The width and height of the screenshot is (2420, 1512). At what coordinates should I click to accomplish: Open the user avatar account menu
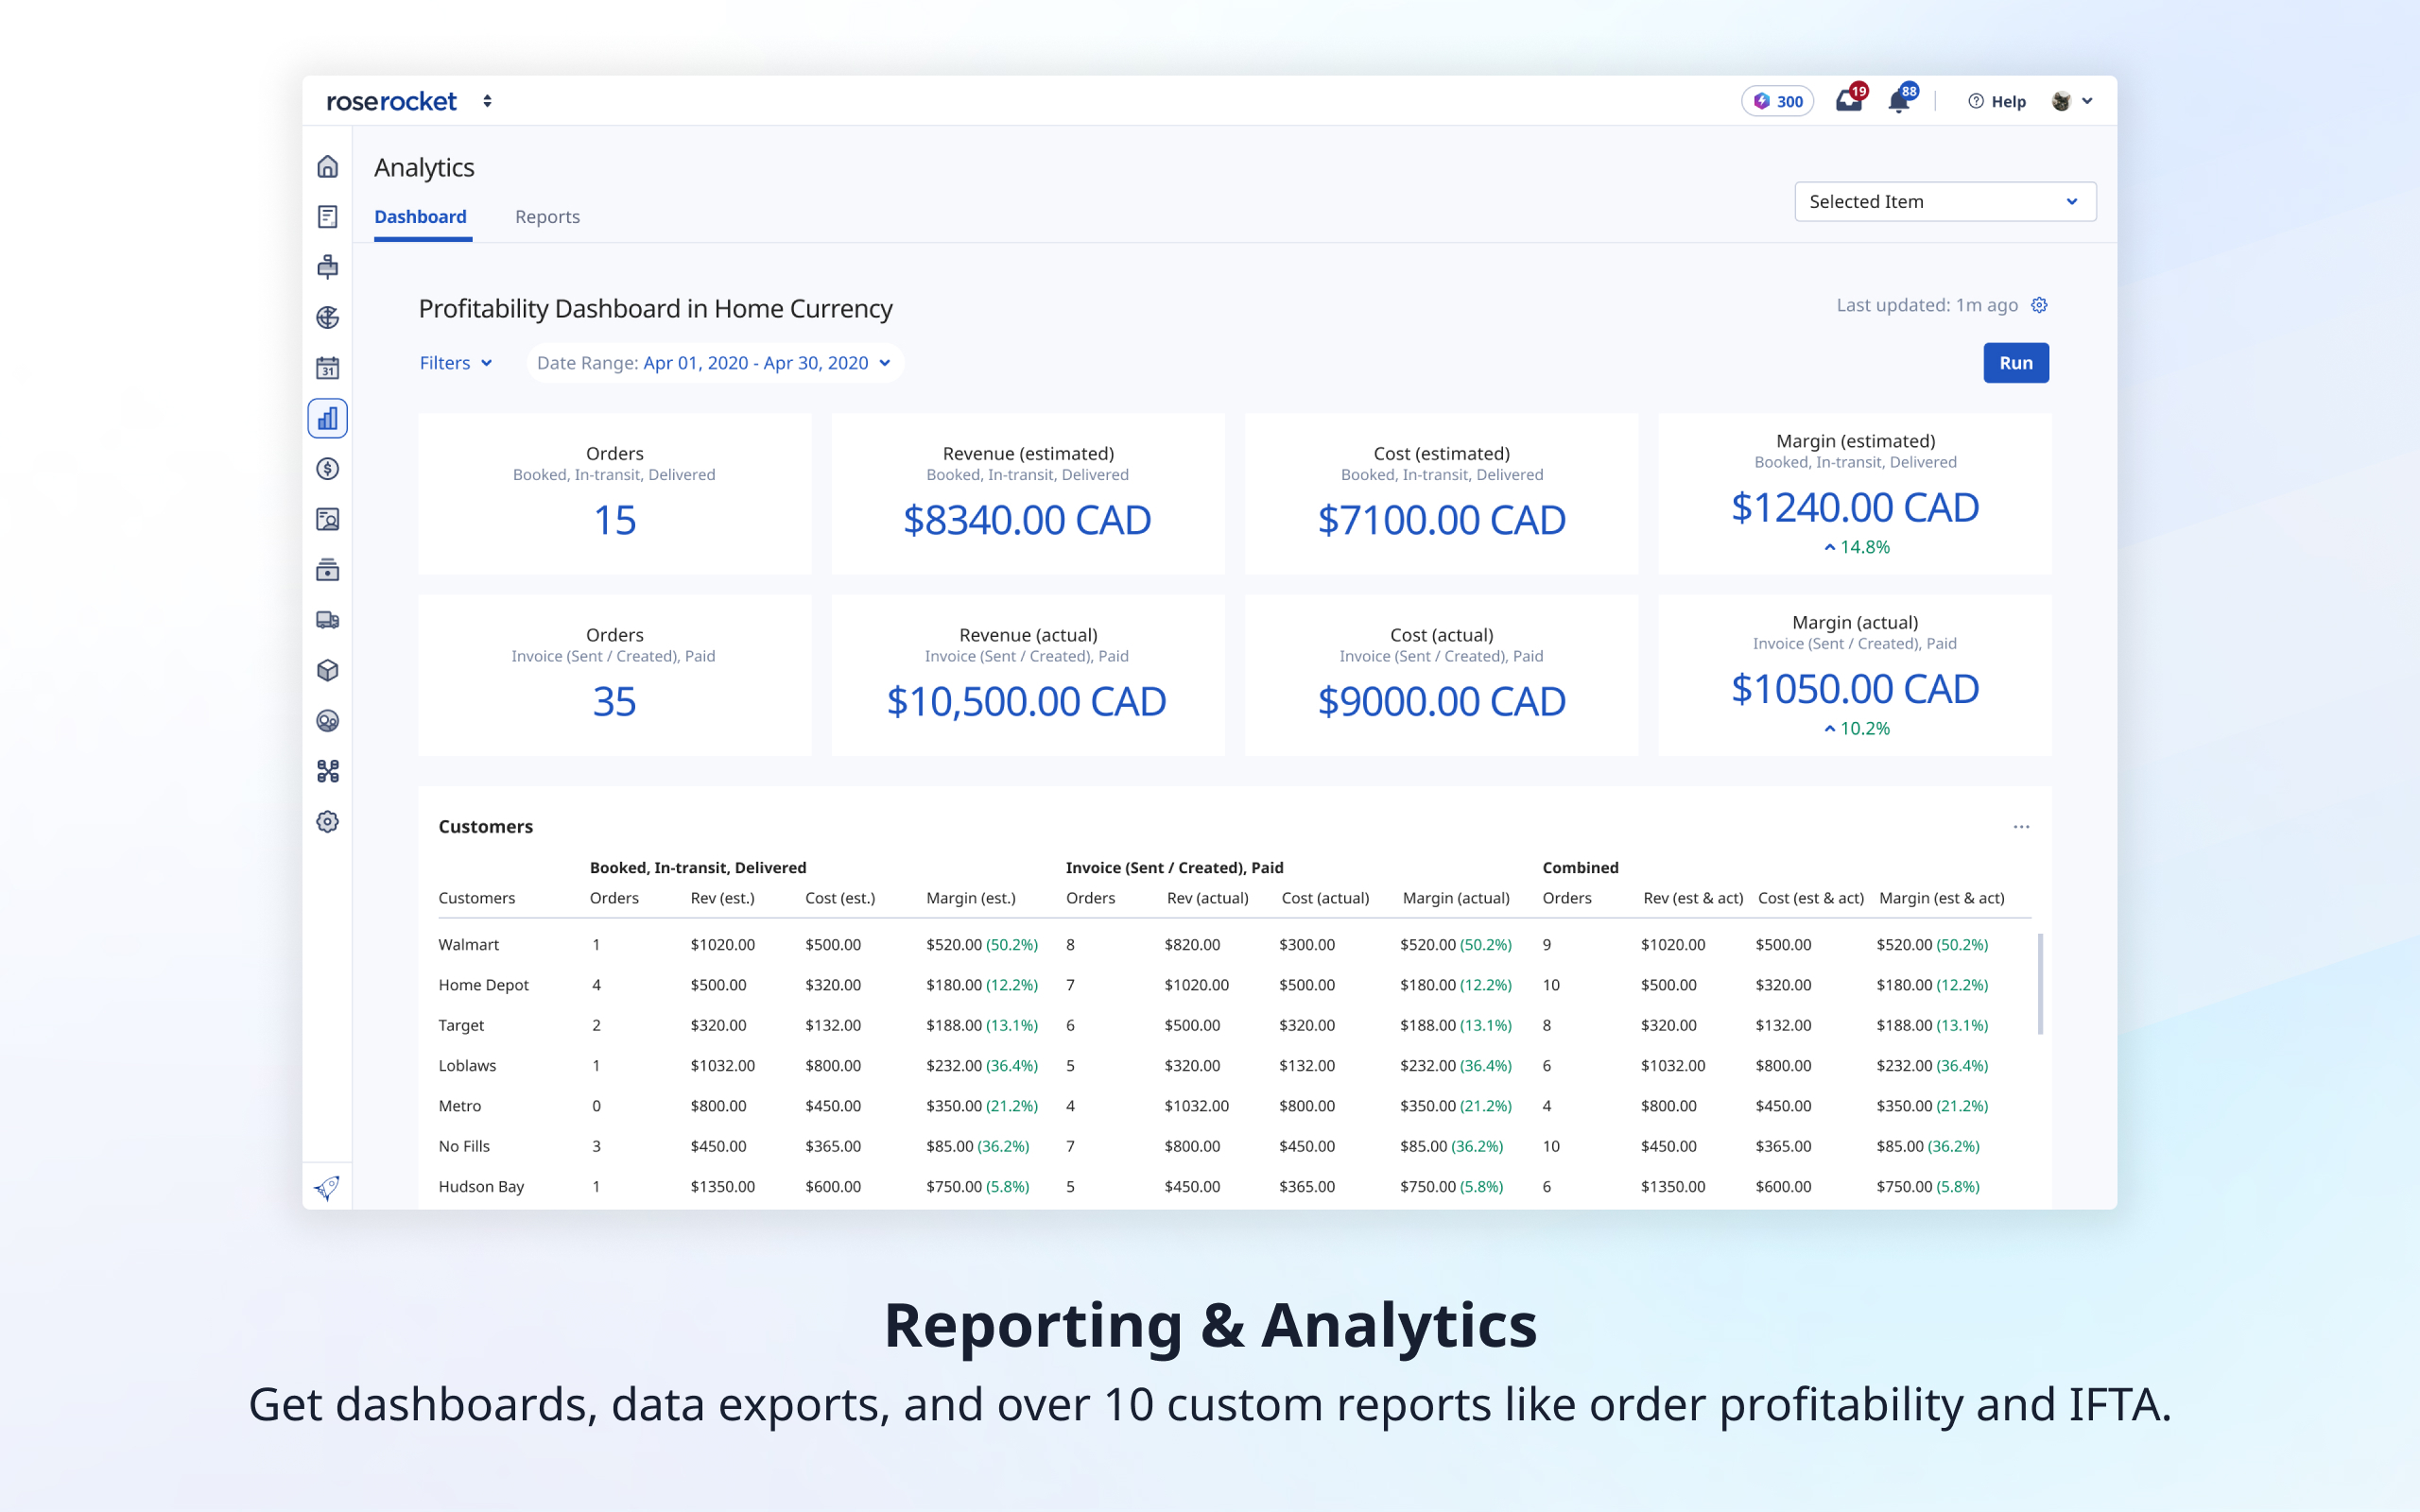pyautogui.click(x=2071, y=101)
